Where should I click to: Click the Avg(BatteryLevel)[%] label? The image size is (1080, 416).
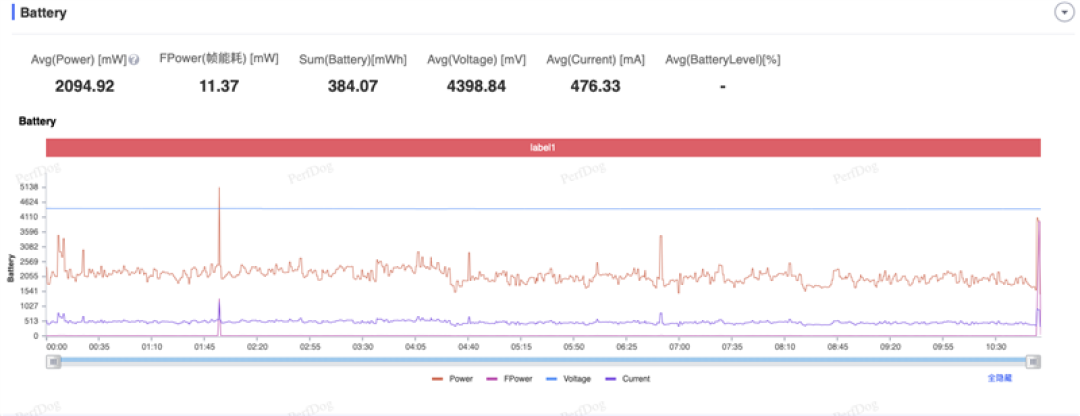pos(723,60)
